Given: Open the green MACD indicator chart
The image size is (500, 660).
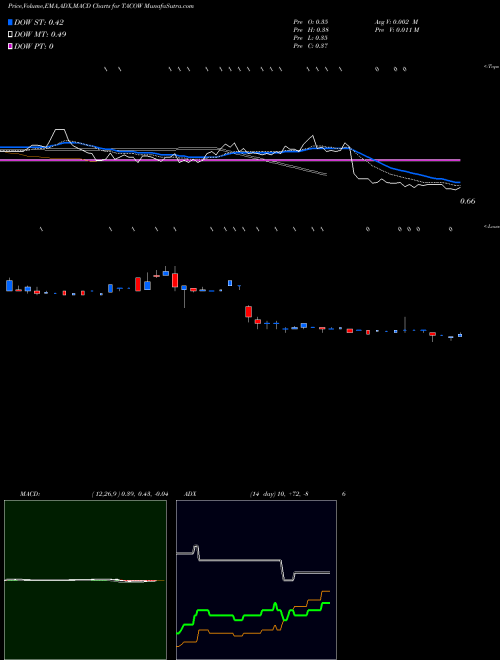Looking at the screenshot, I should click(85, 580).
